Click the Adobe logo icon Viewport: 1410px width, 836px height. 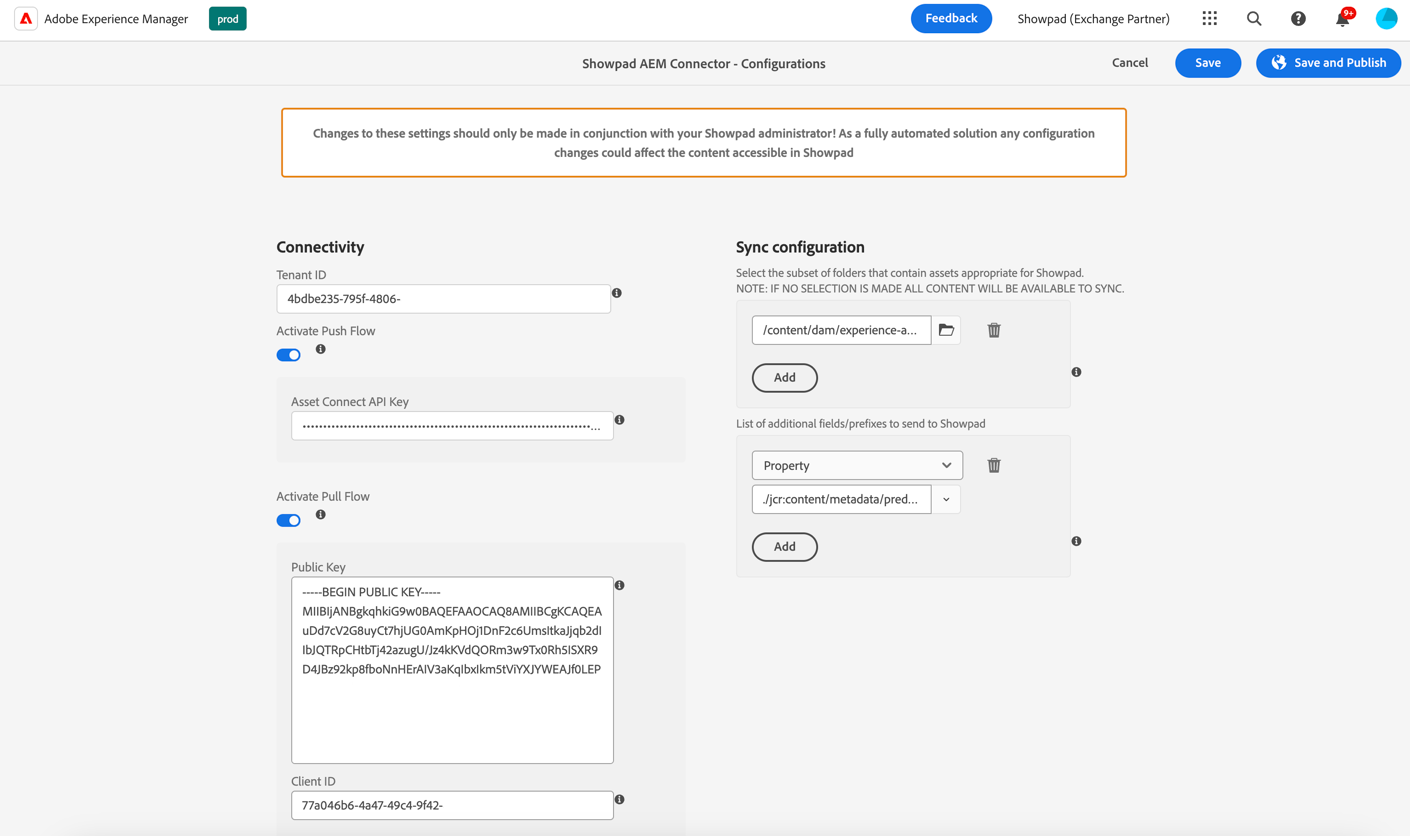pos(26,18)
